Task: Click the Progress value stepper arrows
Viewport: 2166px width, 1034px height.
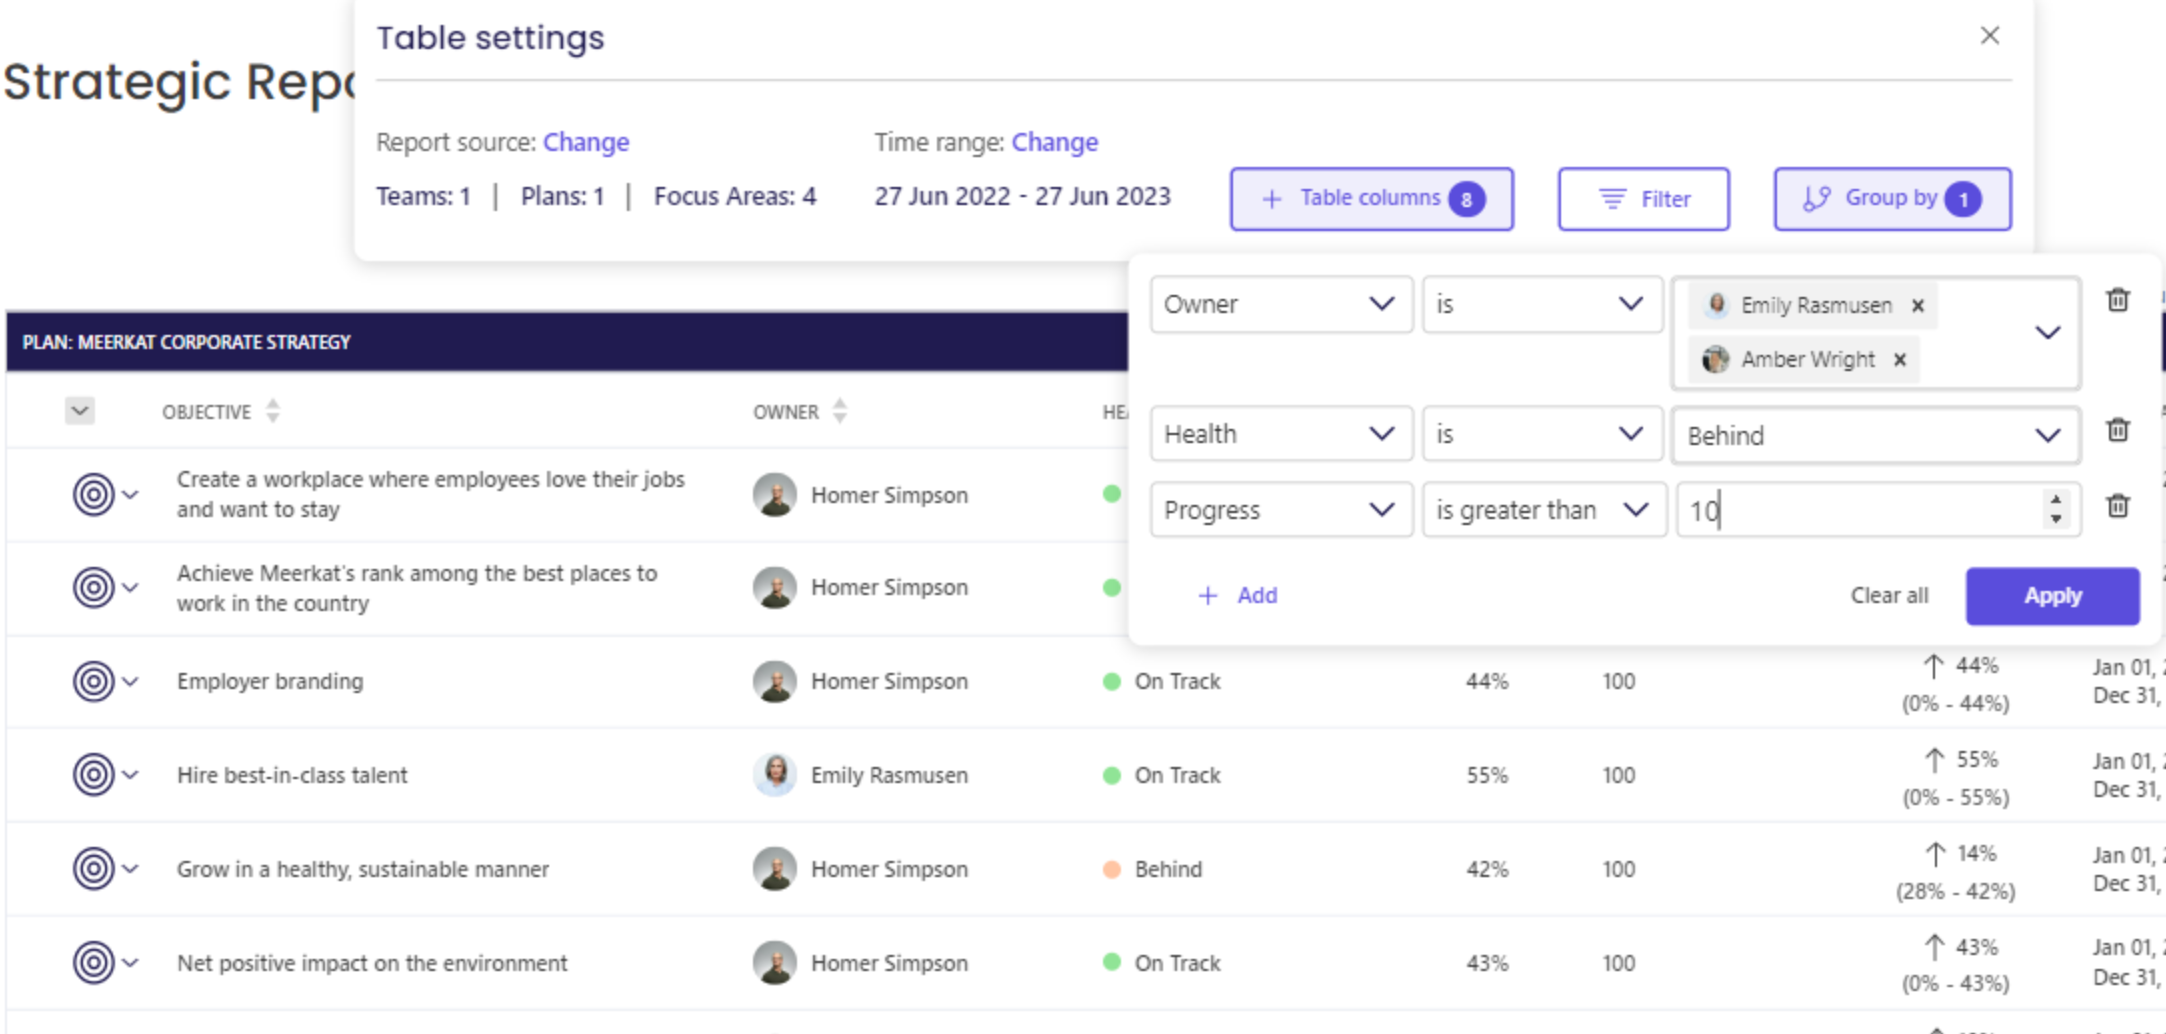Action: point(2055,509)
